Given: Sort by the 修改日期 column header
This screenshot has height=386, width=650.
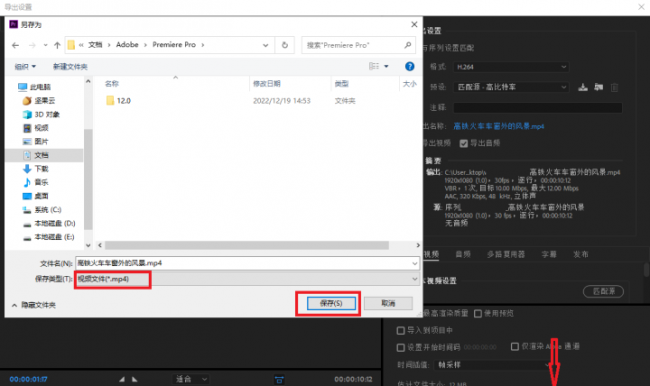Looking at the screenshot, I should click(267, 84).
